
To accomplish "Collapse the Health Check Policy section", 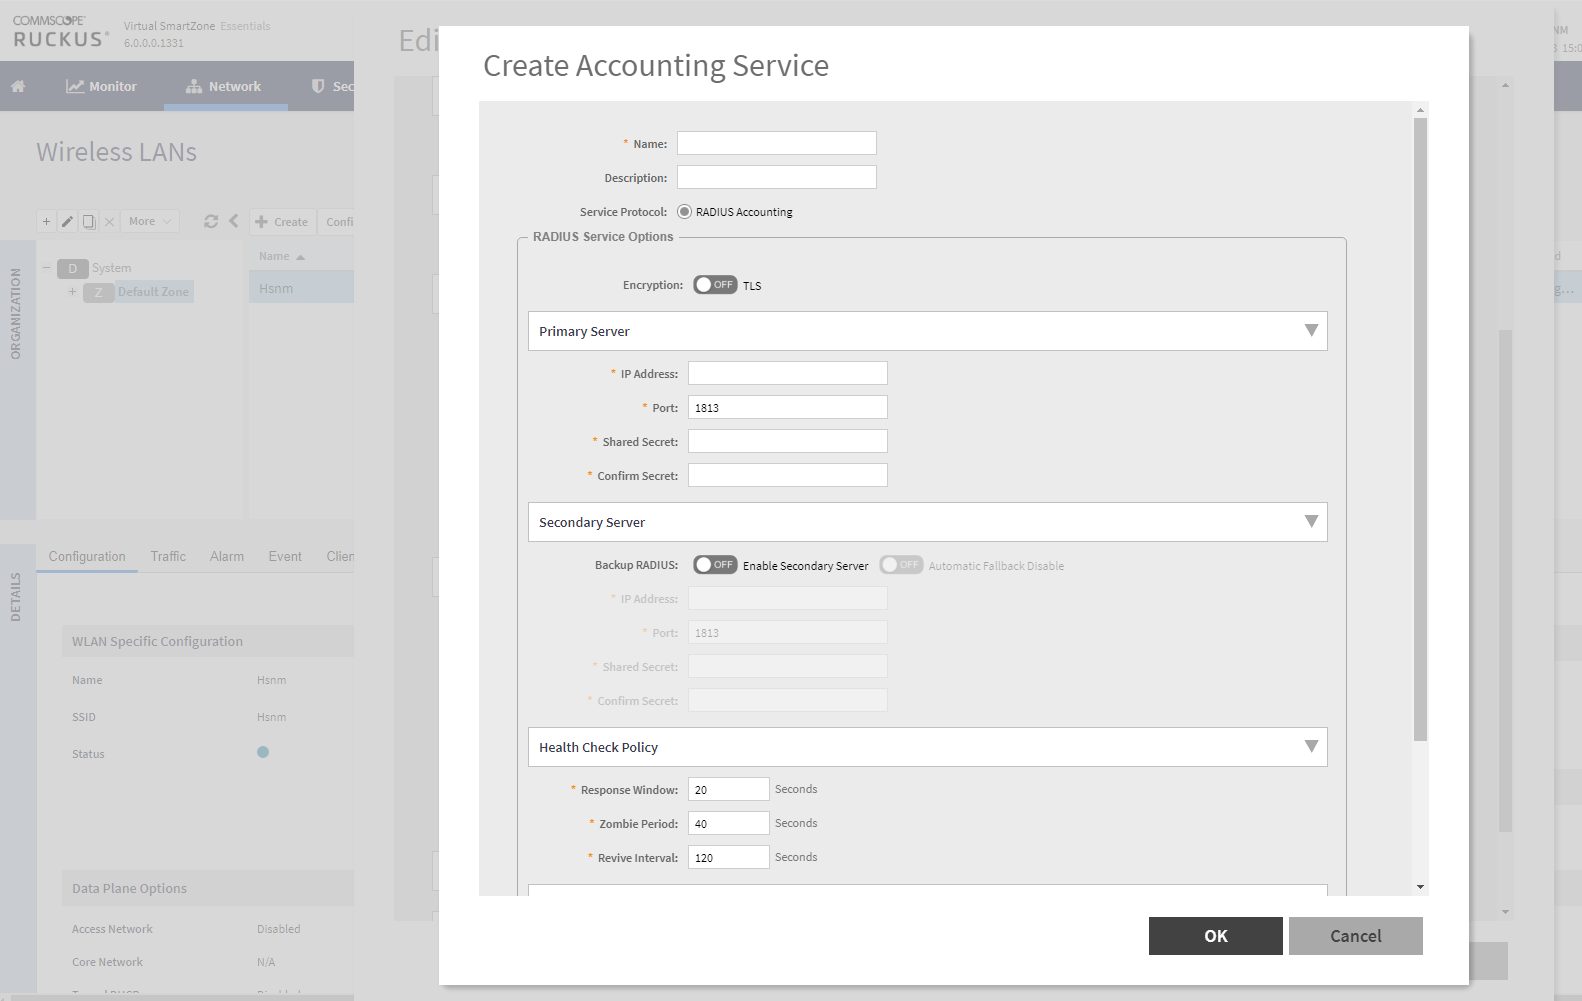I will pyautogui.click(x=1311, y=747).
